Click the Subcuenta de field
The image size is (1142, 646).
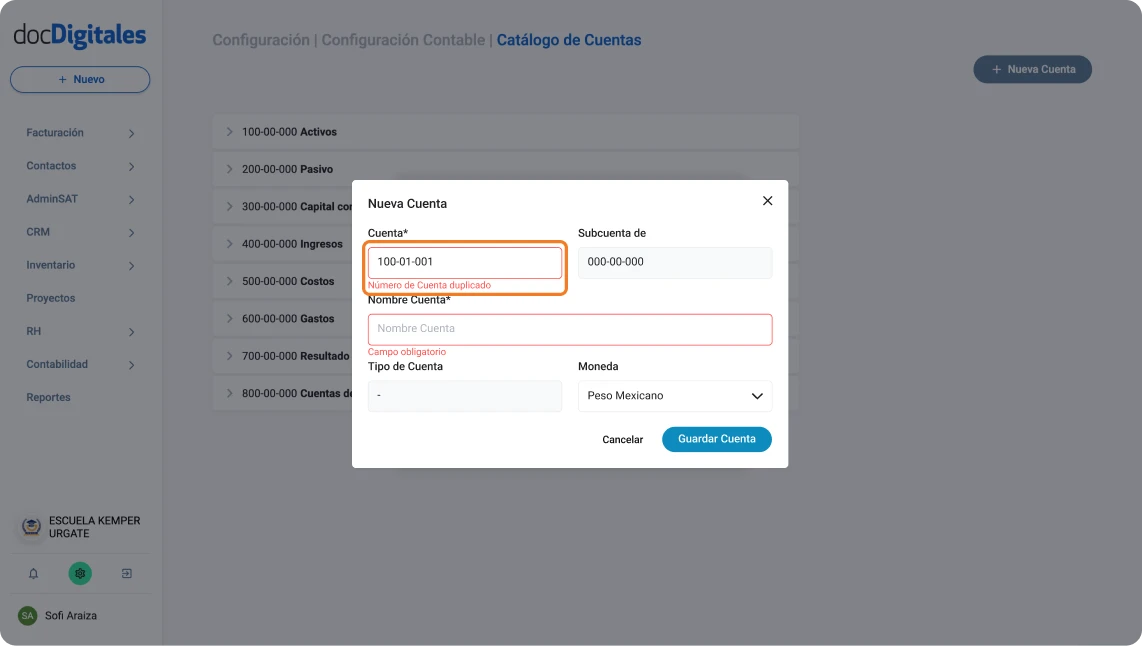coord(674,262)
